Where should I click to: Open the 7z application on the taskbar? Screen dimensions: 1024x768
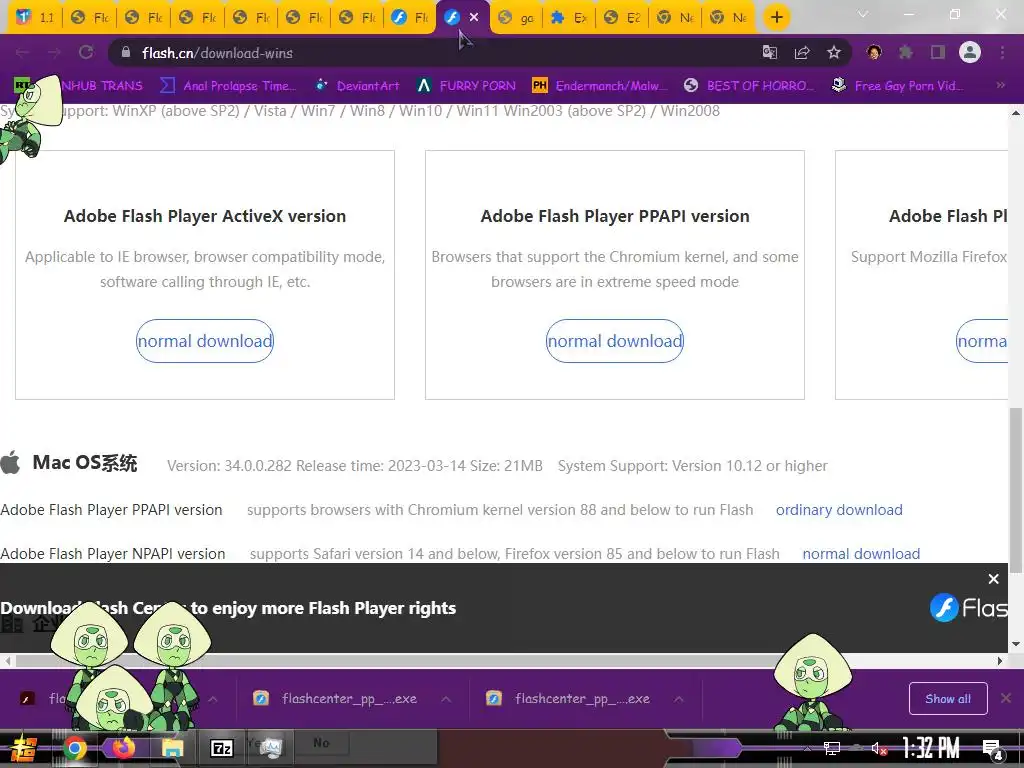[221, 748]
